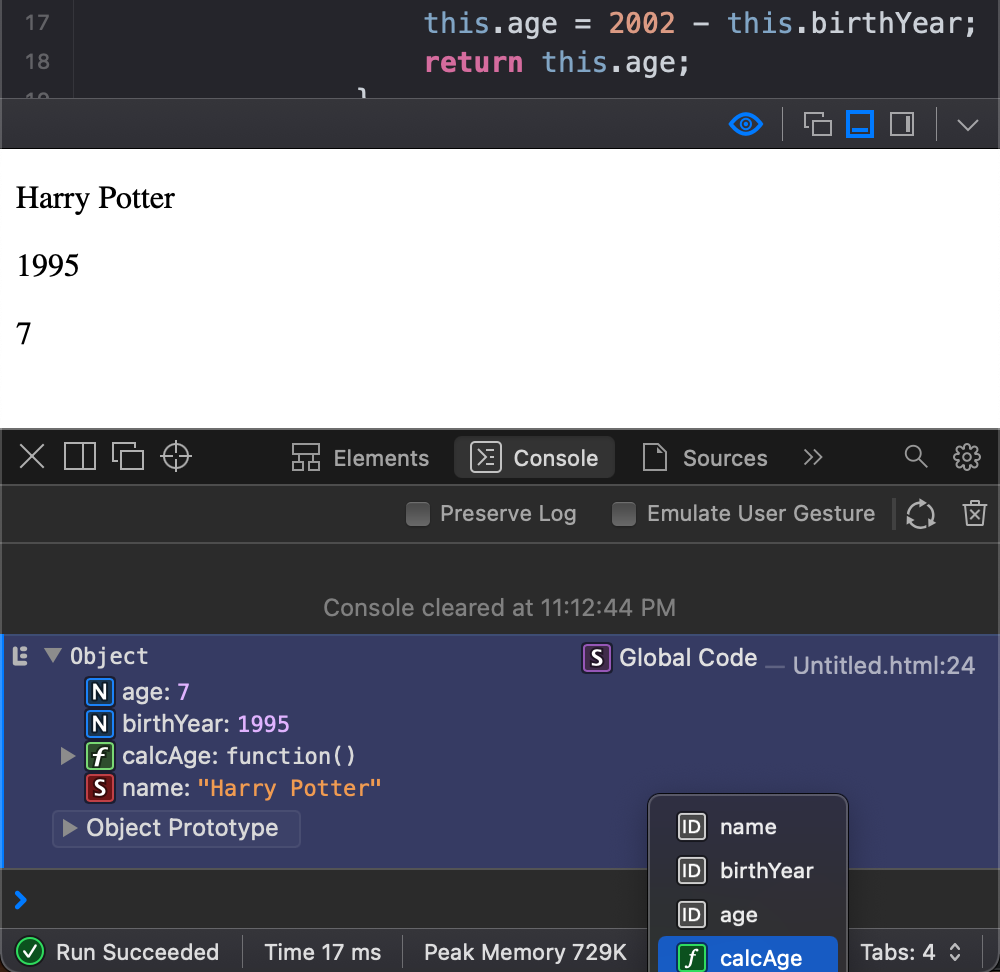Image resolution: width=1000 pixels, height=972 pixels.
Task: Click the Run Succeeded status text
Action: pos(137,952)
